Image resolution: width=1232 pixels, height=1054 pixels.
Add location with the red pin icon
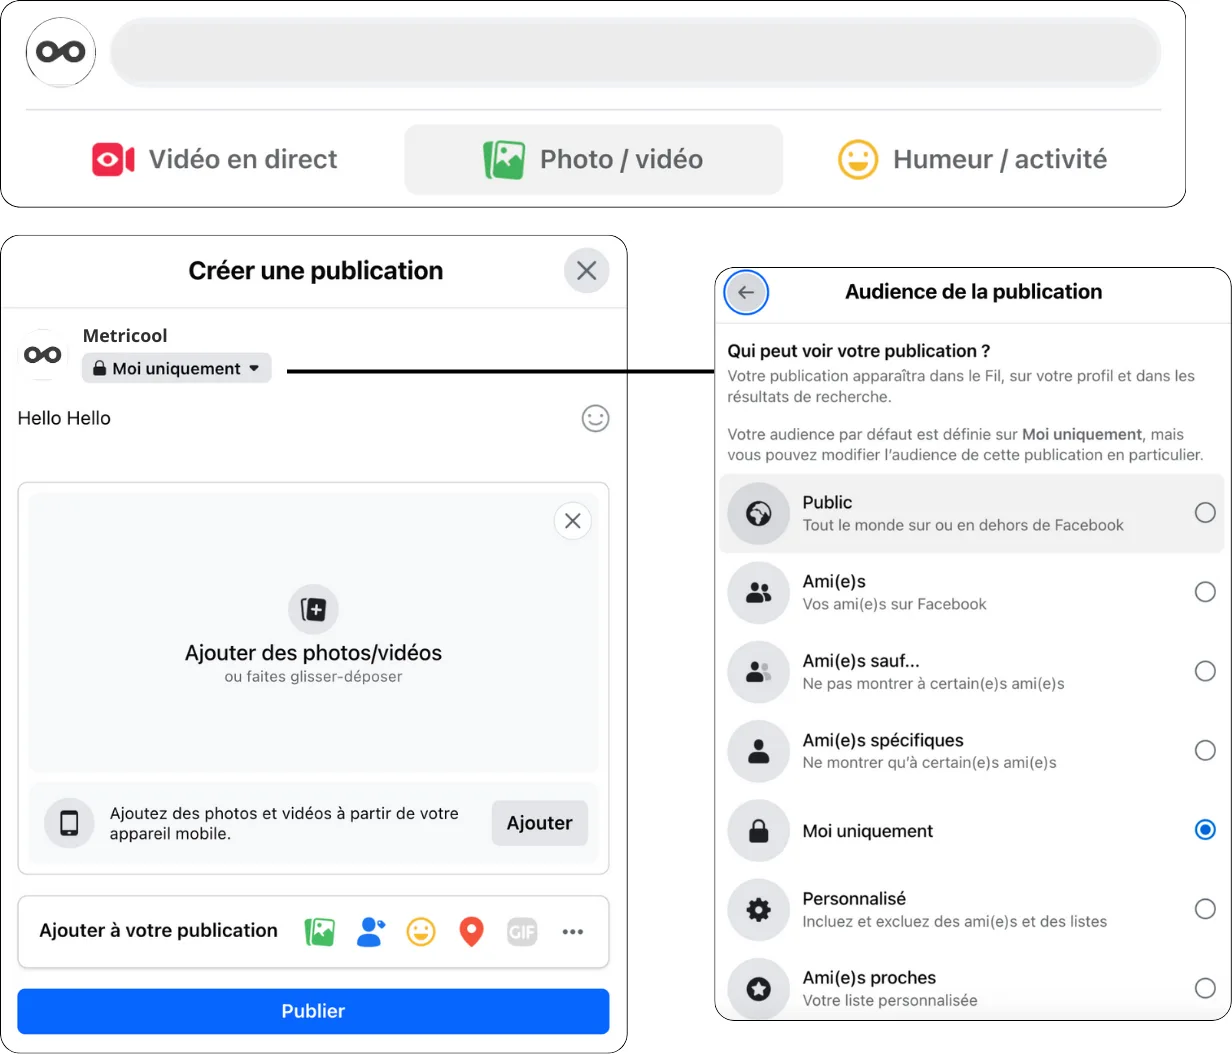tap(471, 932)
